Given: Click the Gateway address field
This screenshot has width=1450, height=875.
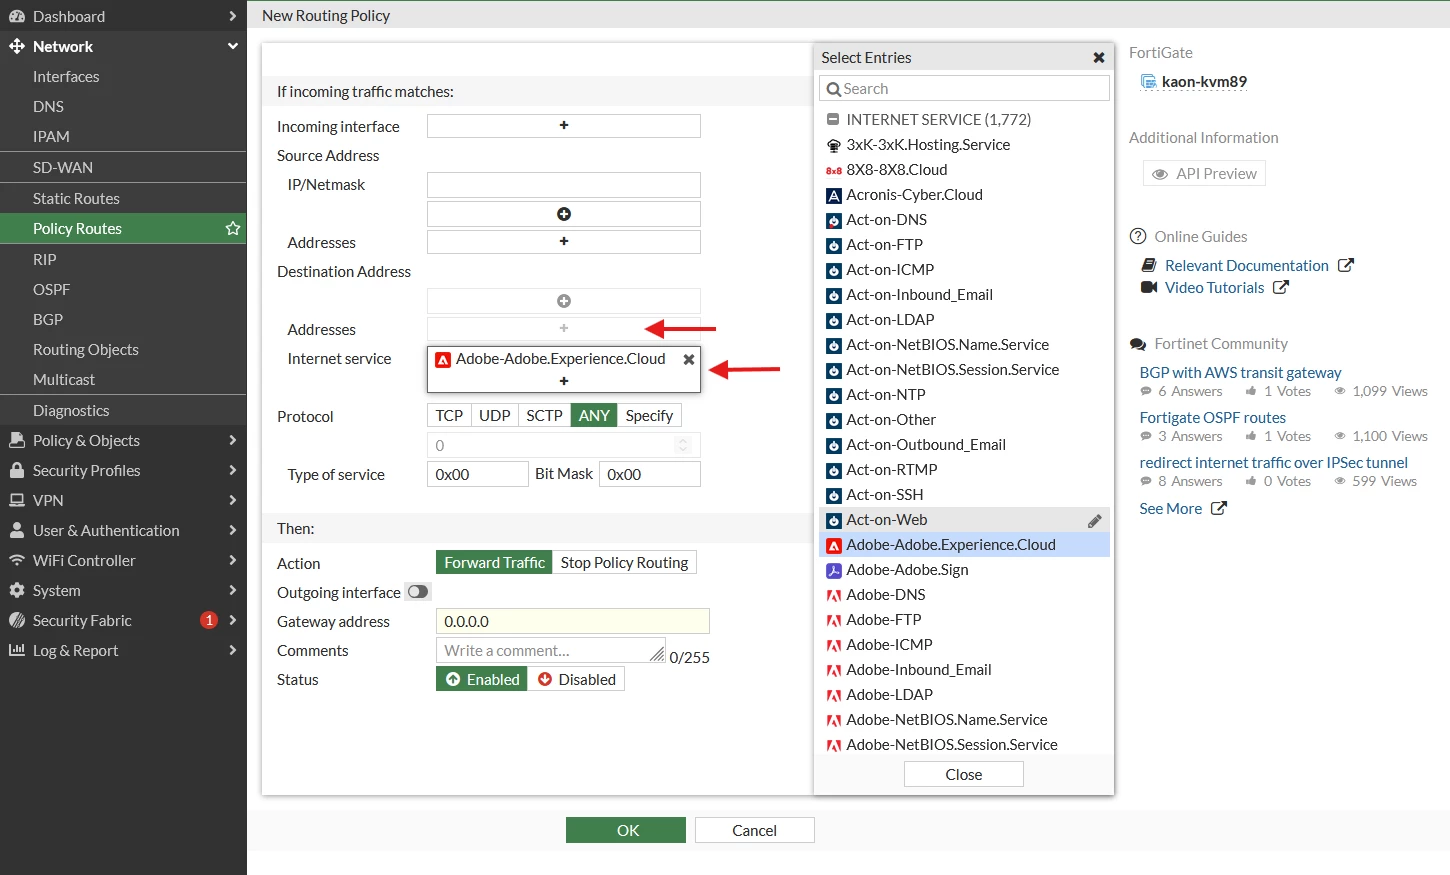Looking at the screenshot, I should coord(573,621).
